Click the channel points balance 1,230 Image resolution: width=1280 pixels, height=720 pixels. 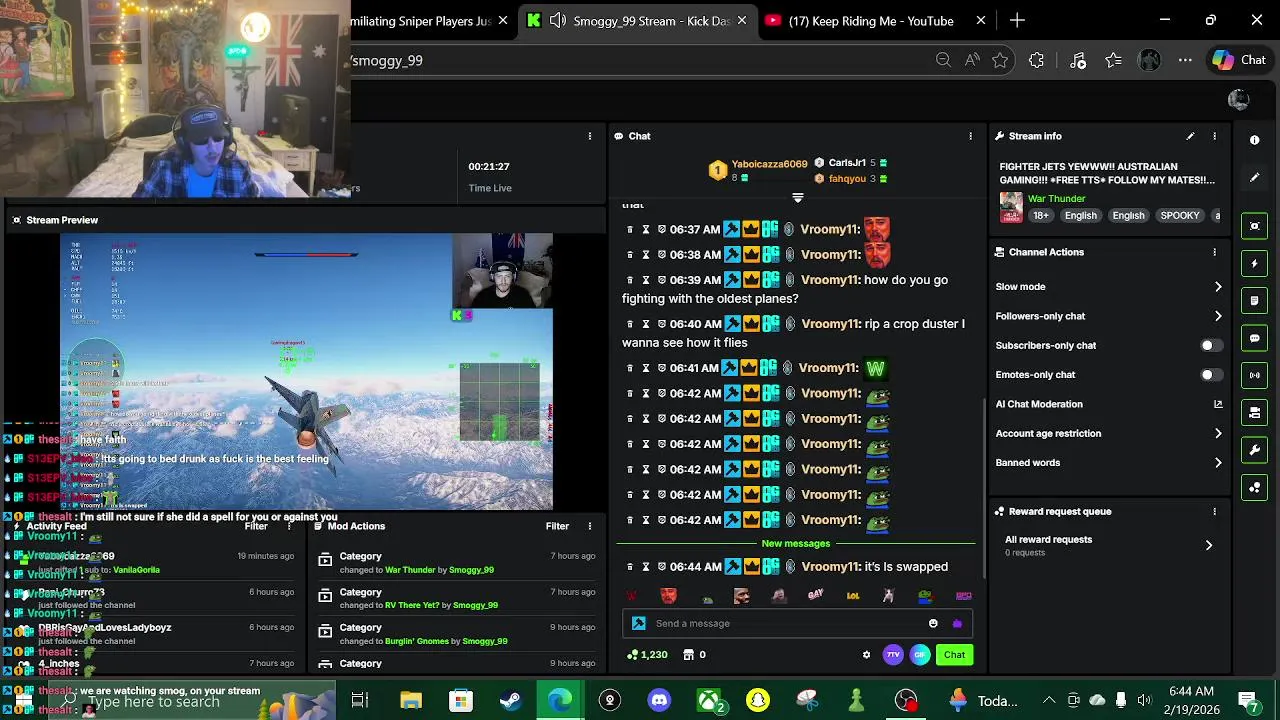647,655
